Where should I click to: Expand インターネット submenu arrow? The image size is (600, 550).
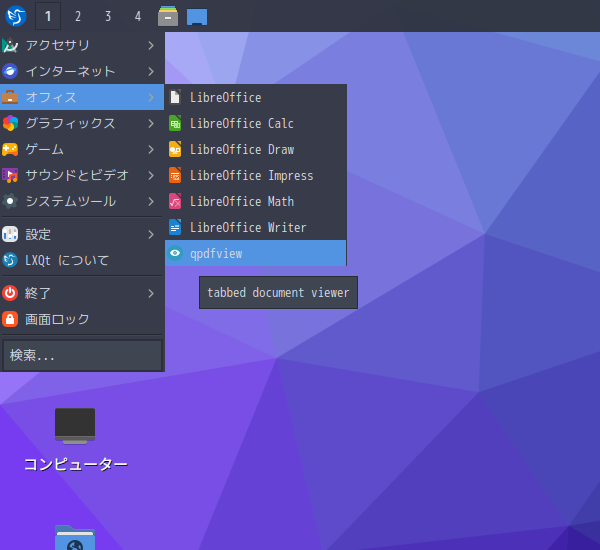click(151, 72)
